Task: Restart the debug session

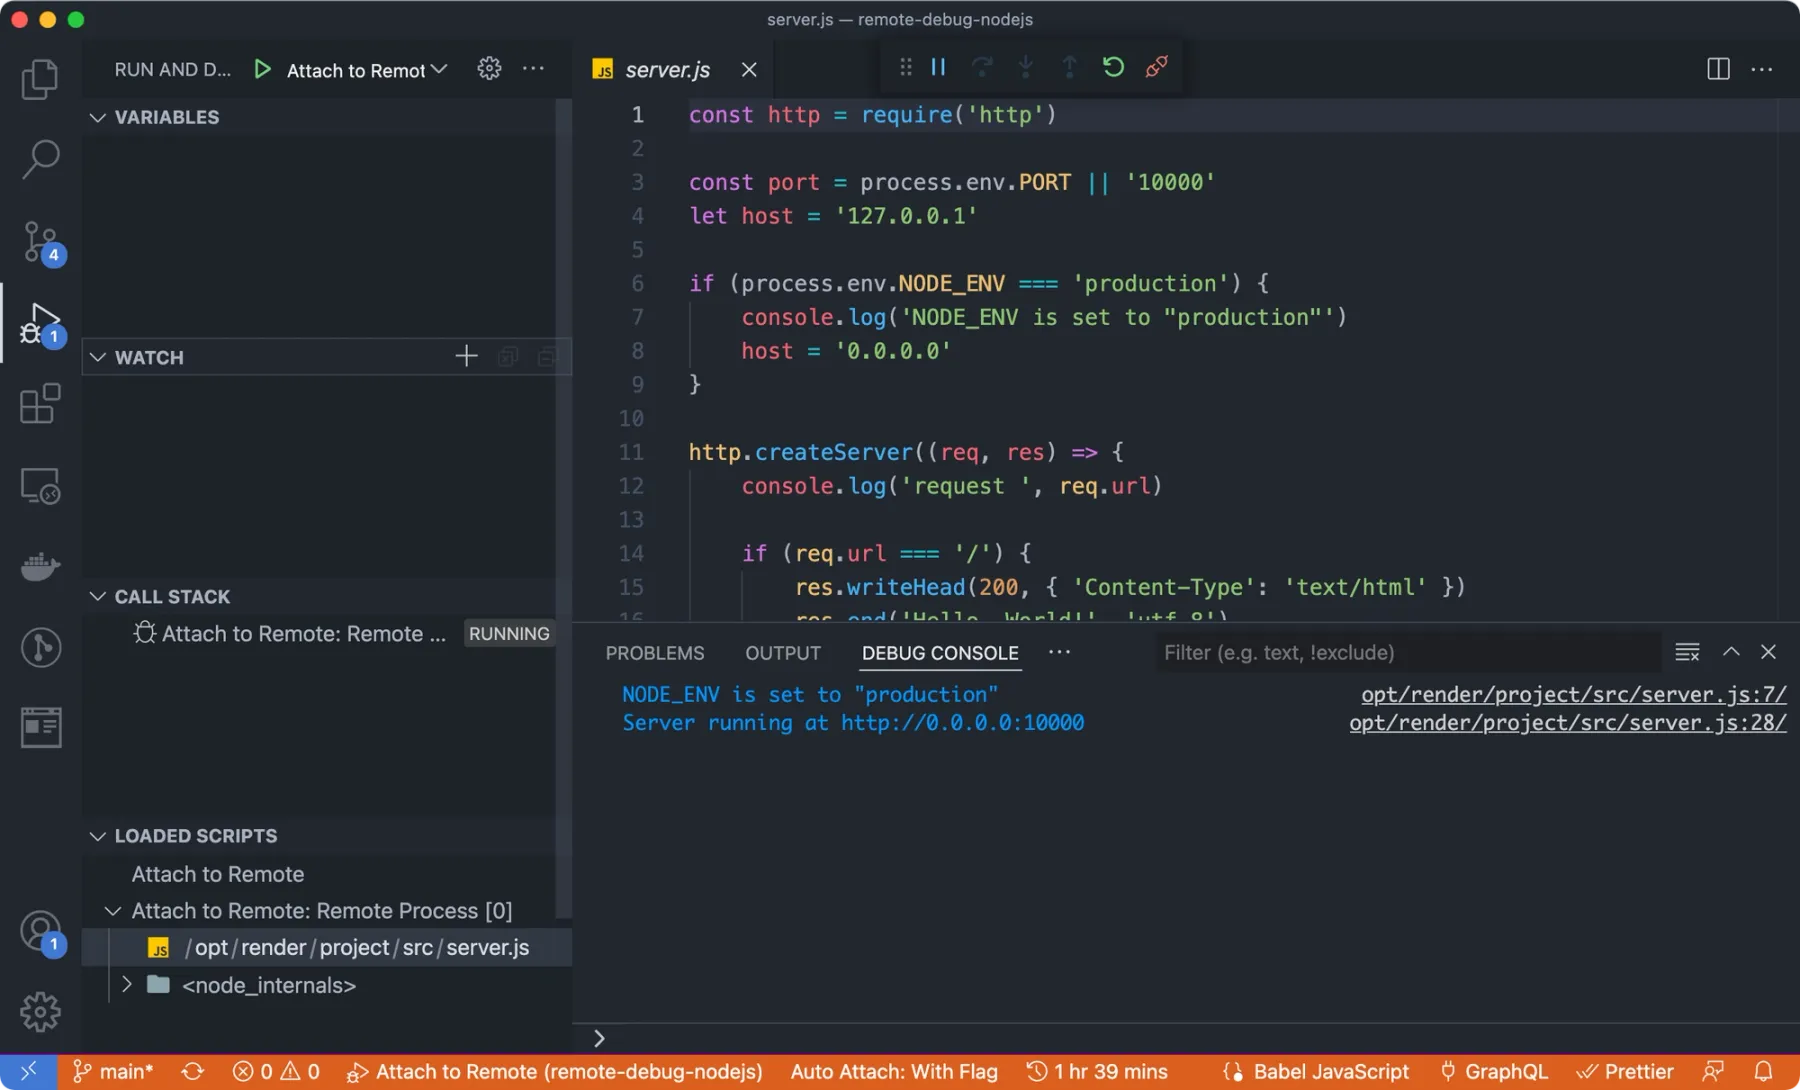Action: tap(1112, 66)
